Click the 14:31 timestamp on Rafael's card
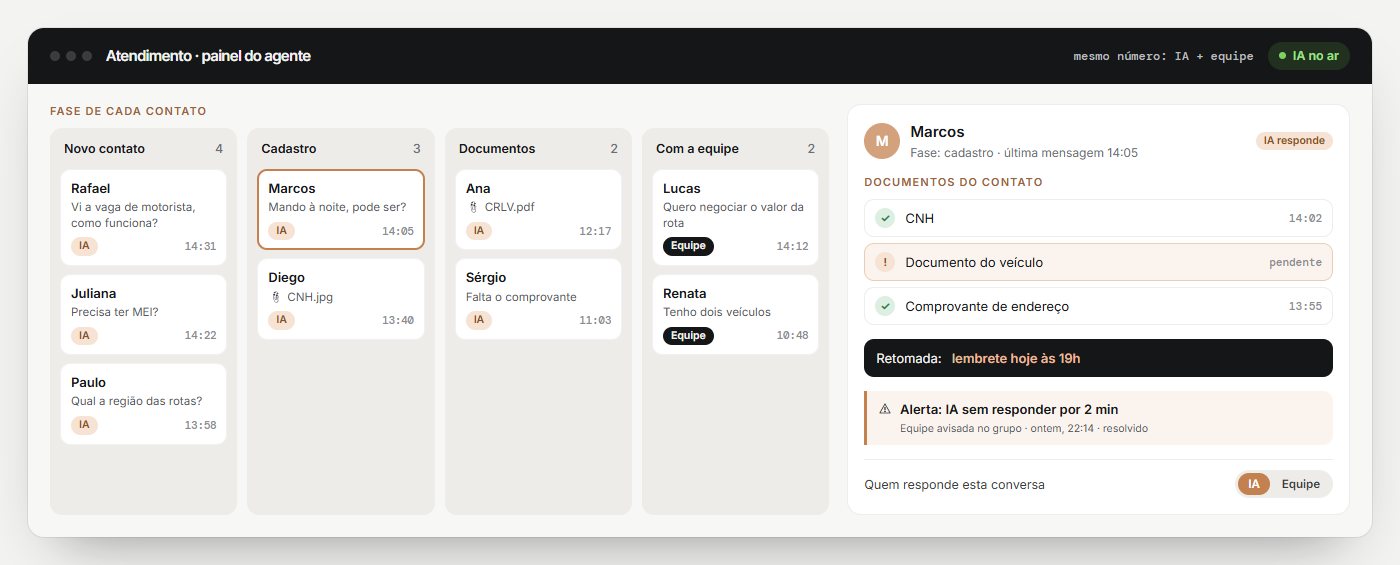This screenshot has width=1400, height=565. (200, 246)
